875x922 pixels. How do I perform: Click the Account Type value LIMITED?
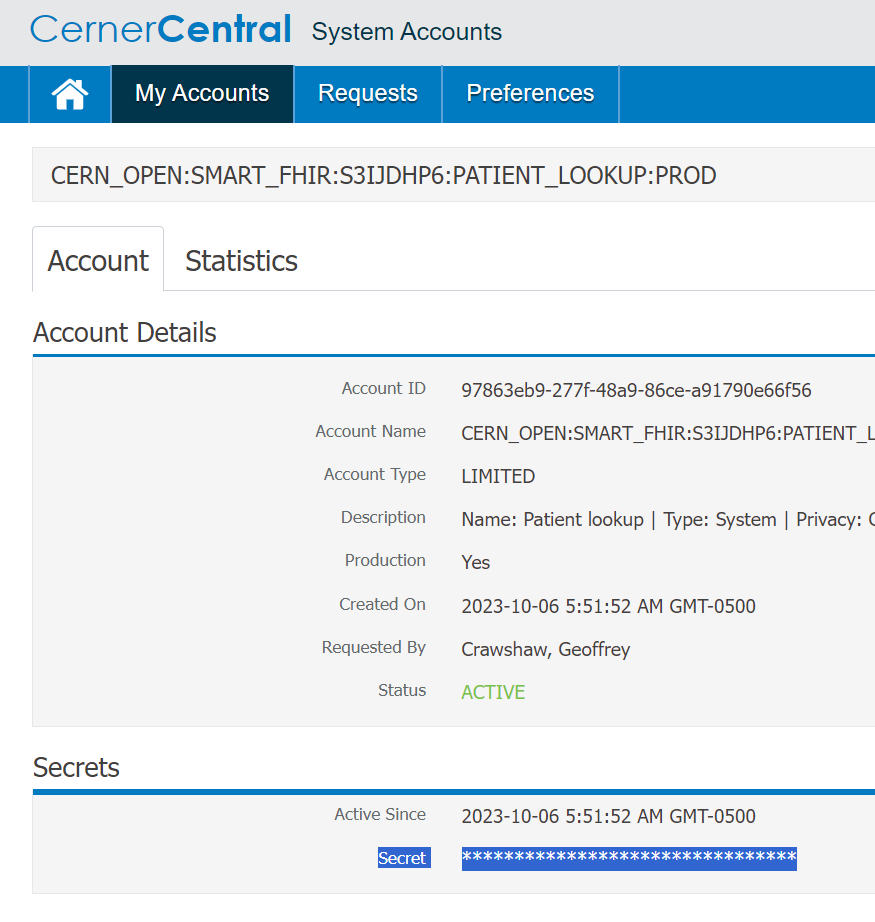498,476
